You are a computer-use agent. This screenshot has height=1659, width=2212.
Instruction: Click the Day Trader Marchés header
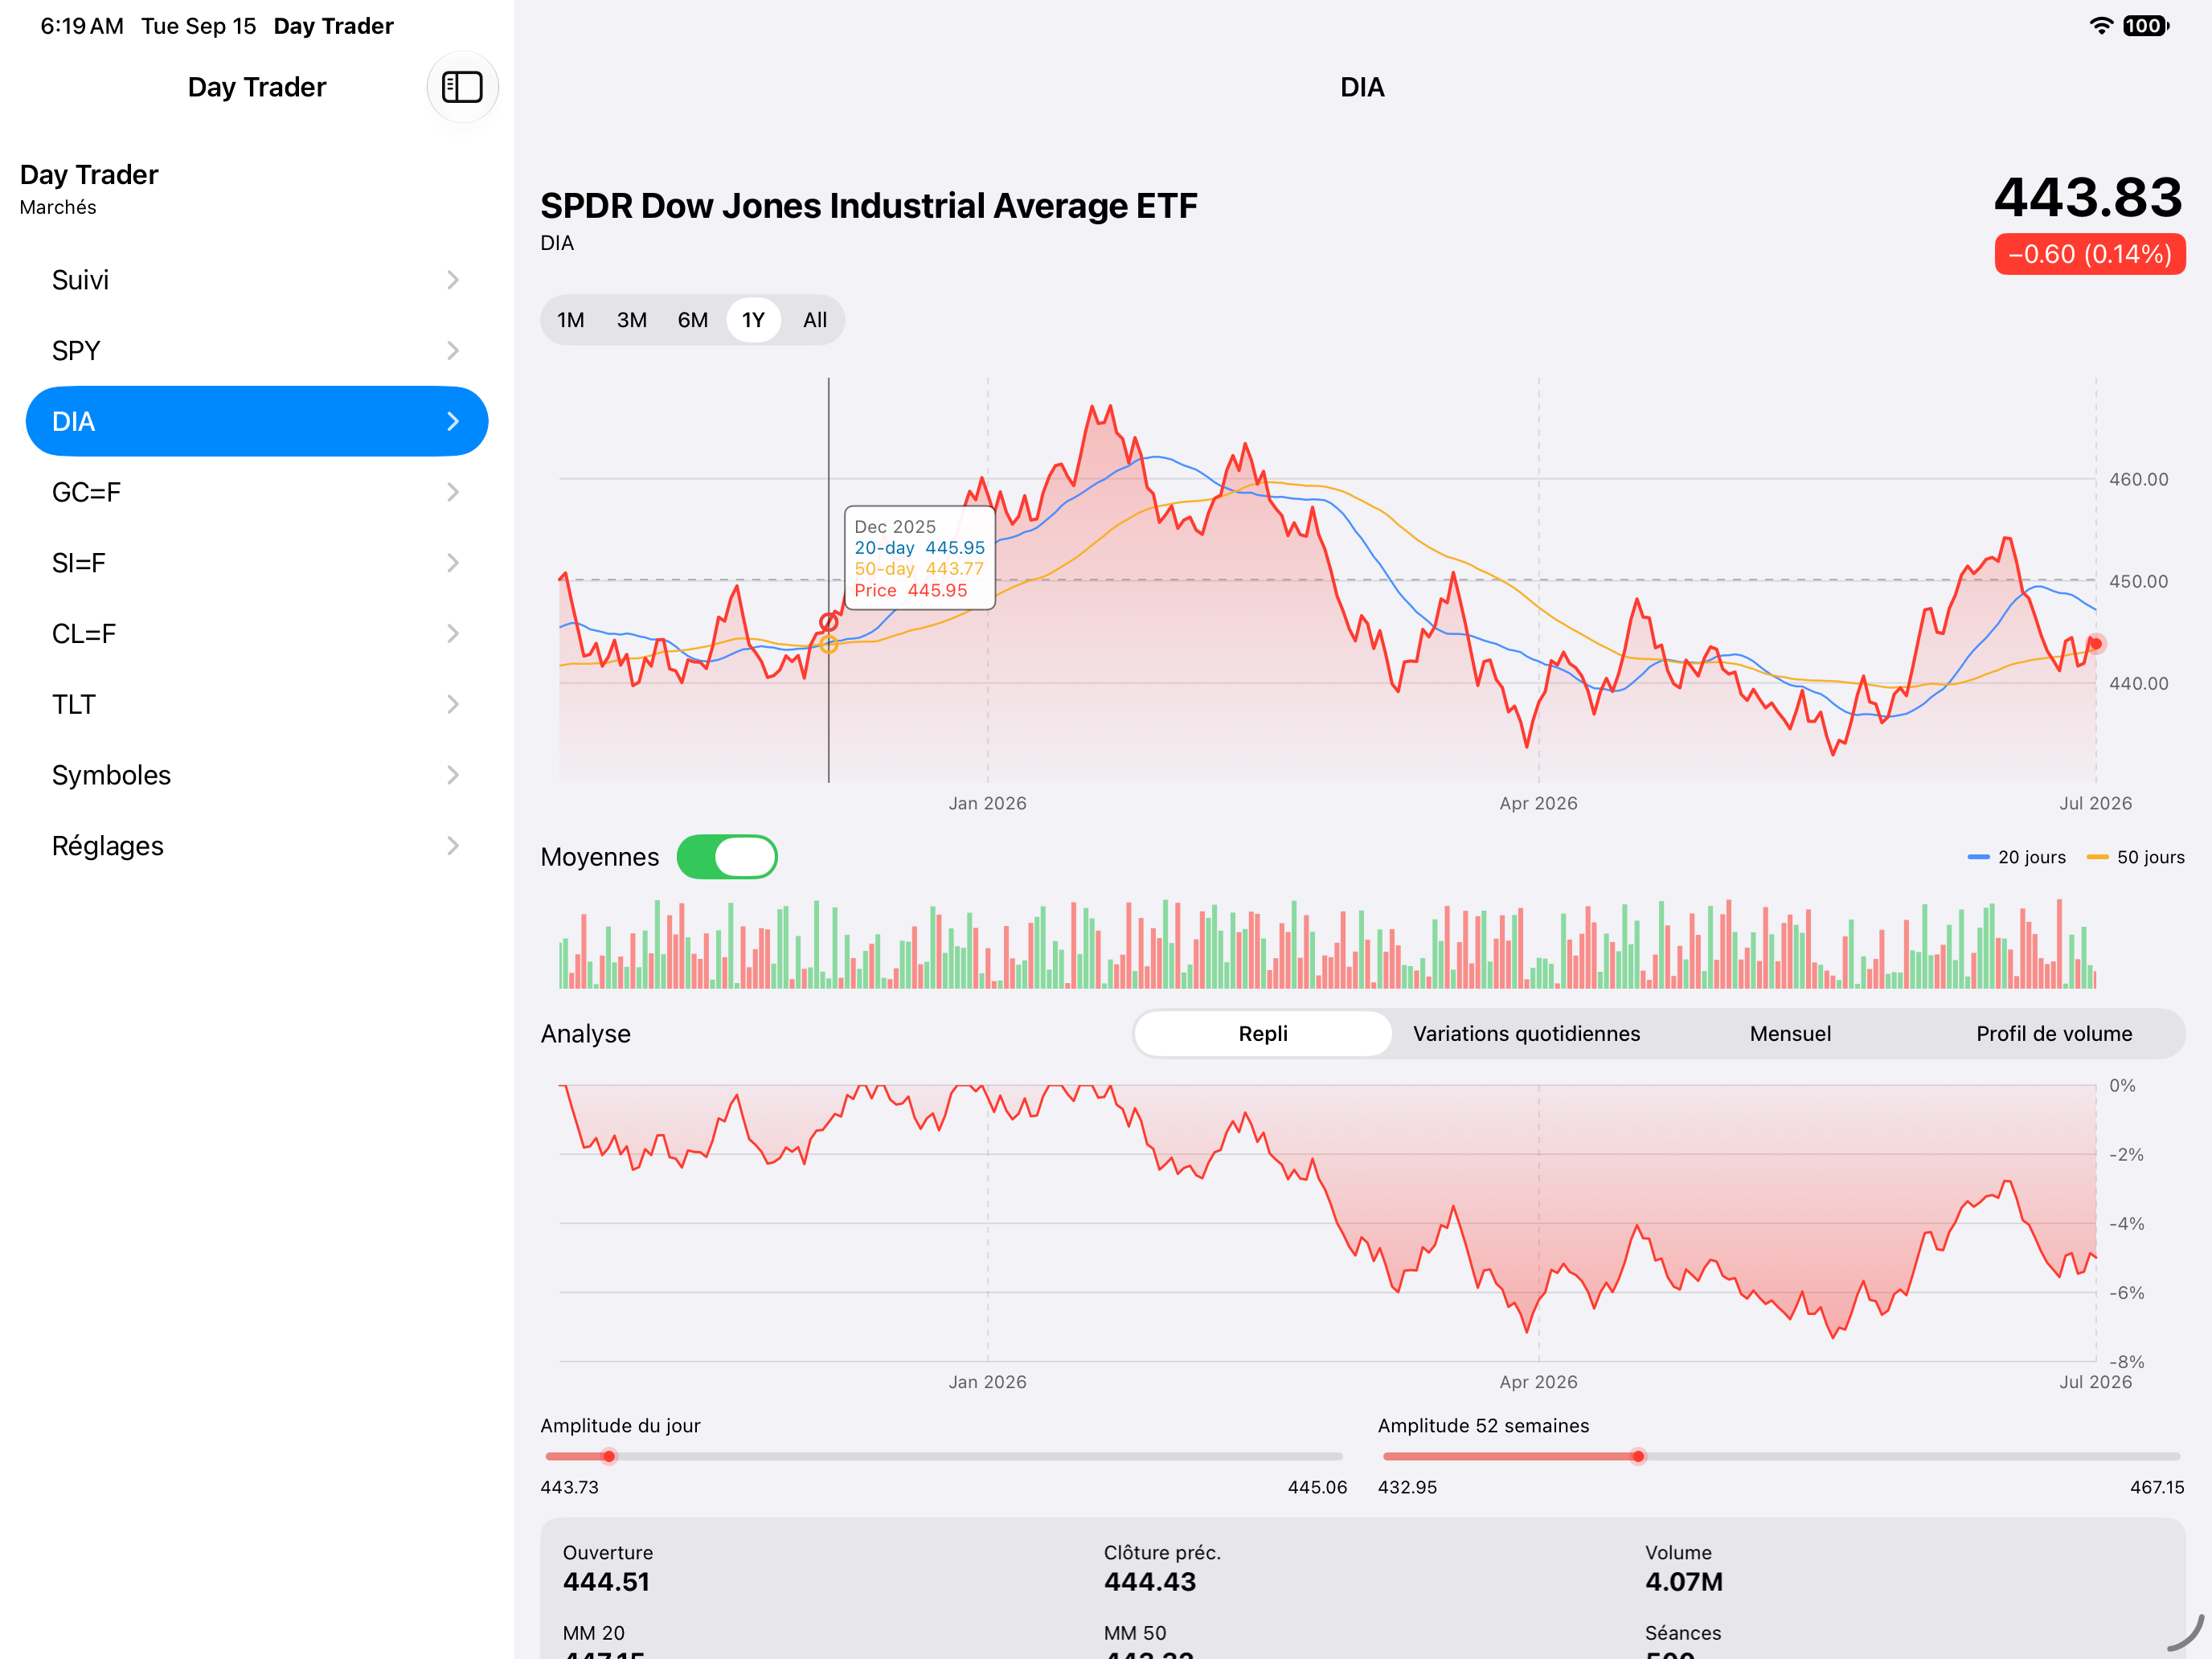[x=89, y=188]
